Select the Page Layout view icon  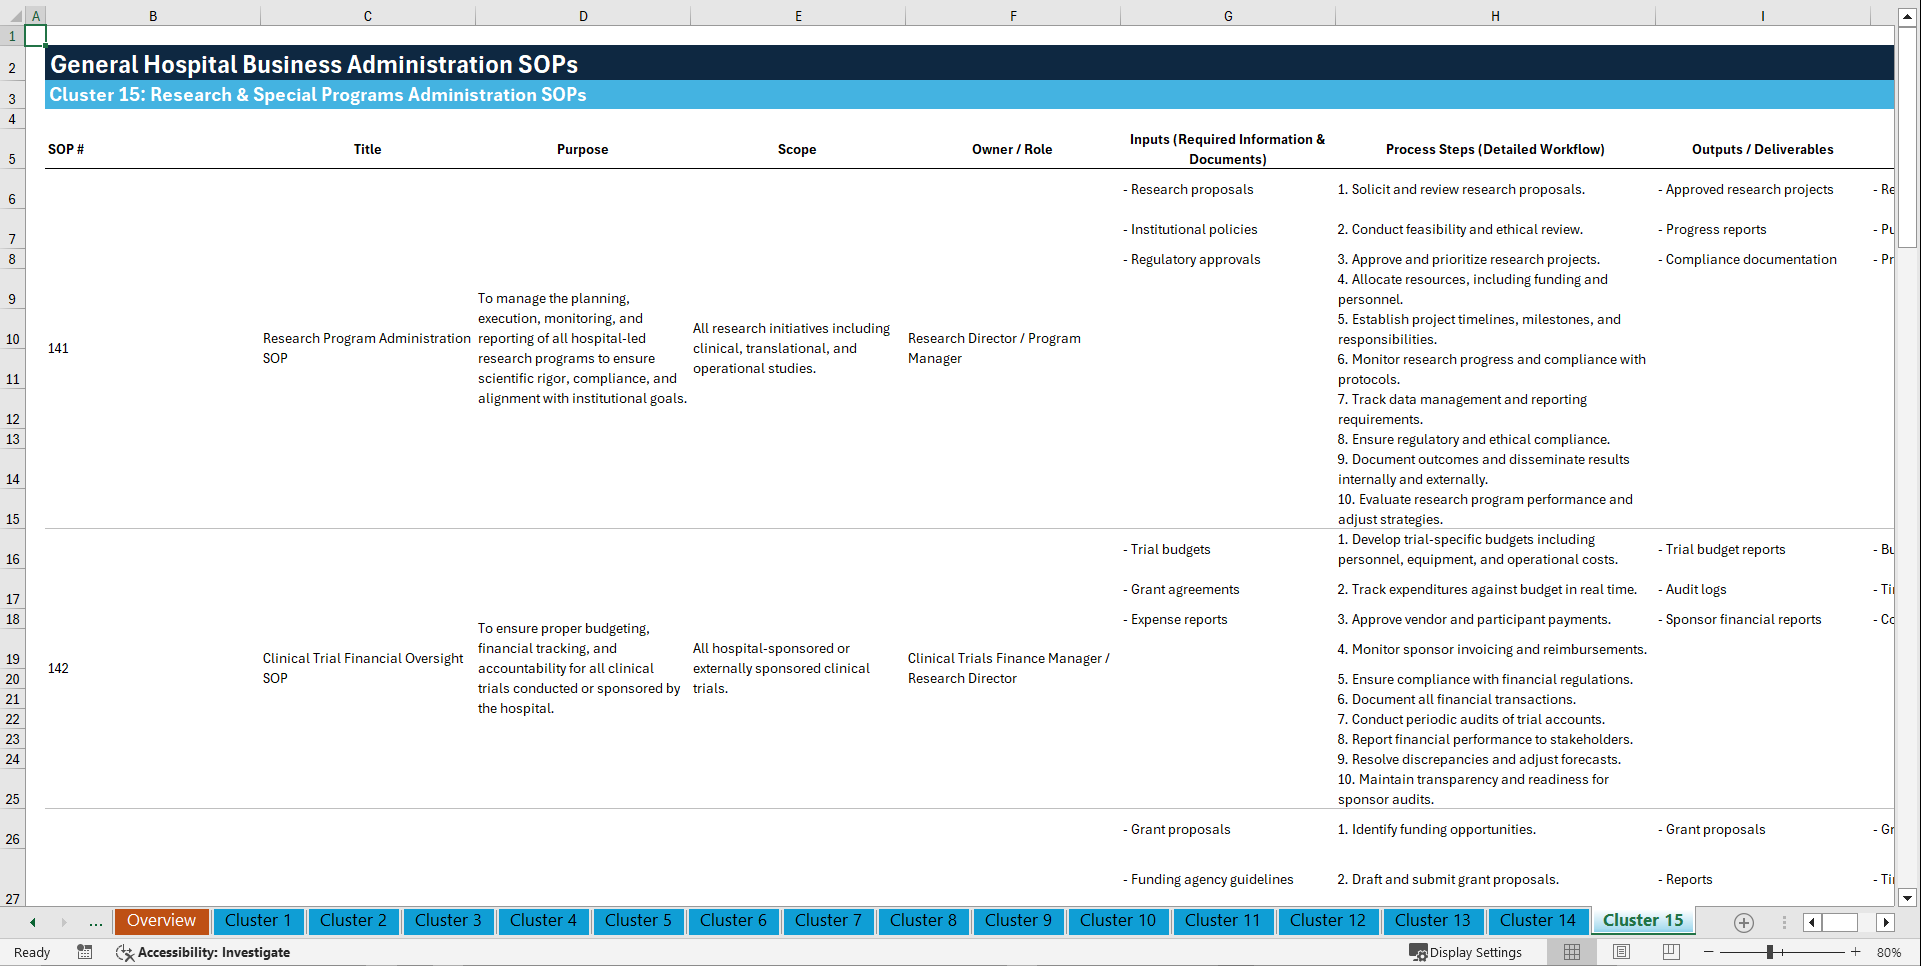[1621, 952]
